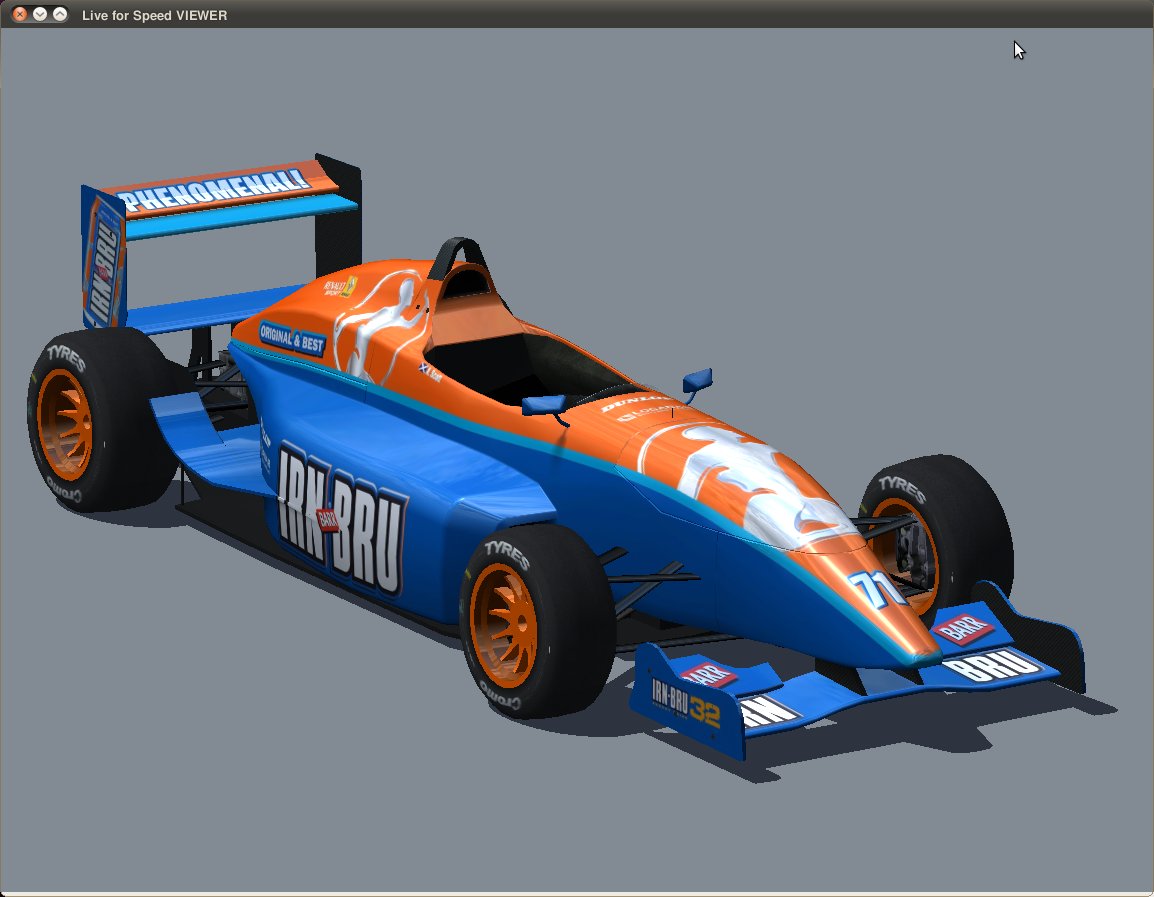The height and width of the screenshot is (897, 1154).
Task: Click the red BARR logo near nose tip
Action: click(x=962, y=629)
